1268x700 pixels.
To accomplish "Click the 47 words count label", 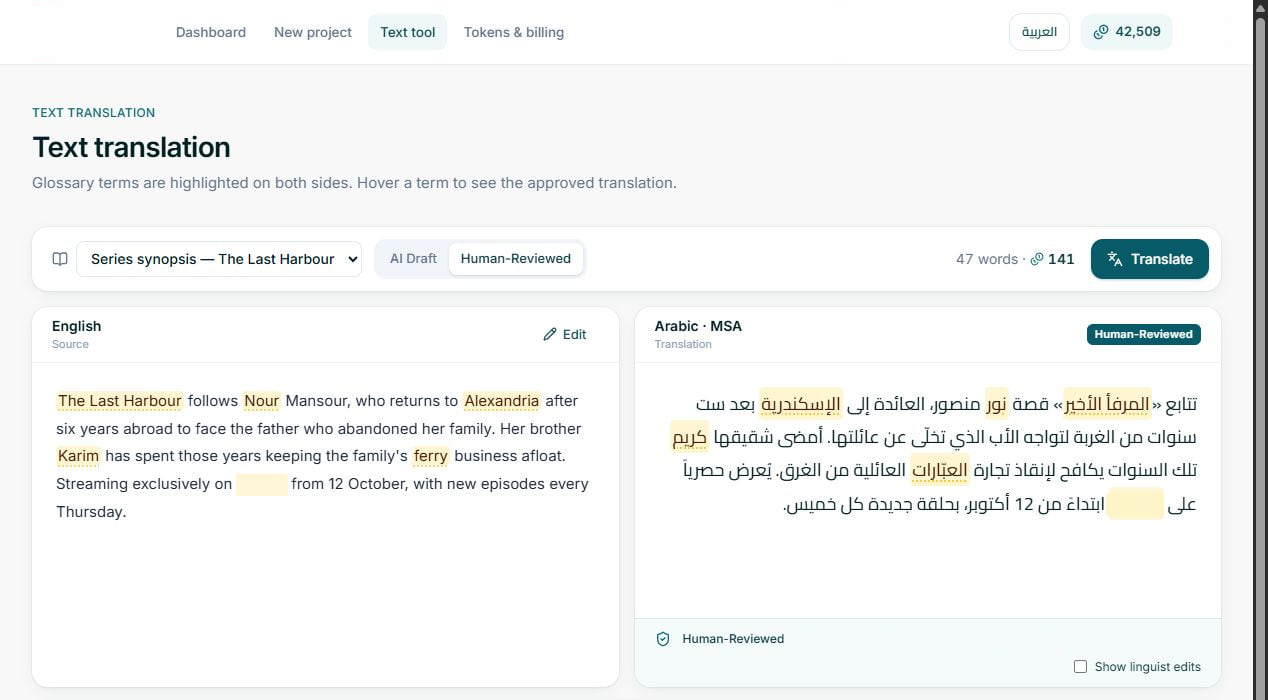I will point(986,259).
